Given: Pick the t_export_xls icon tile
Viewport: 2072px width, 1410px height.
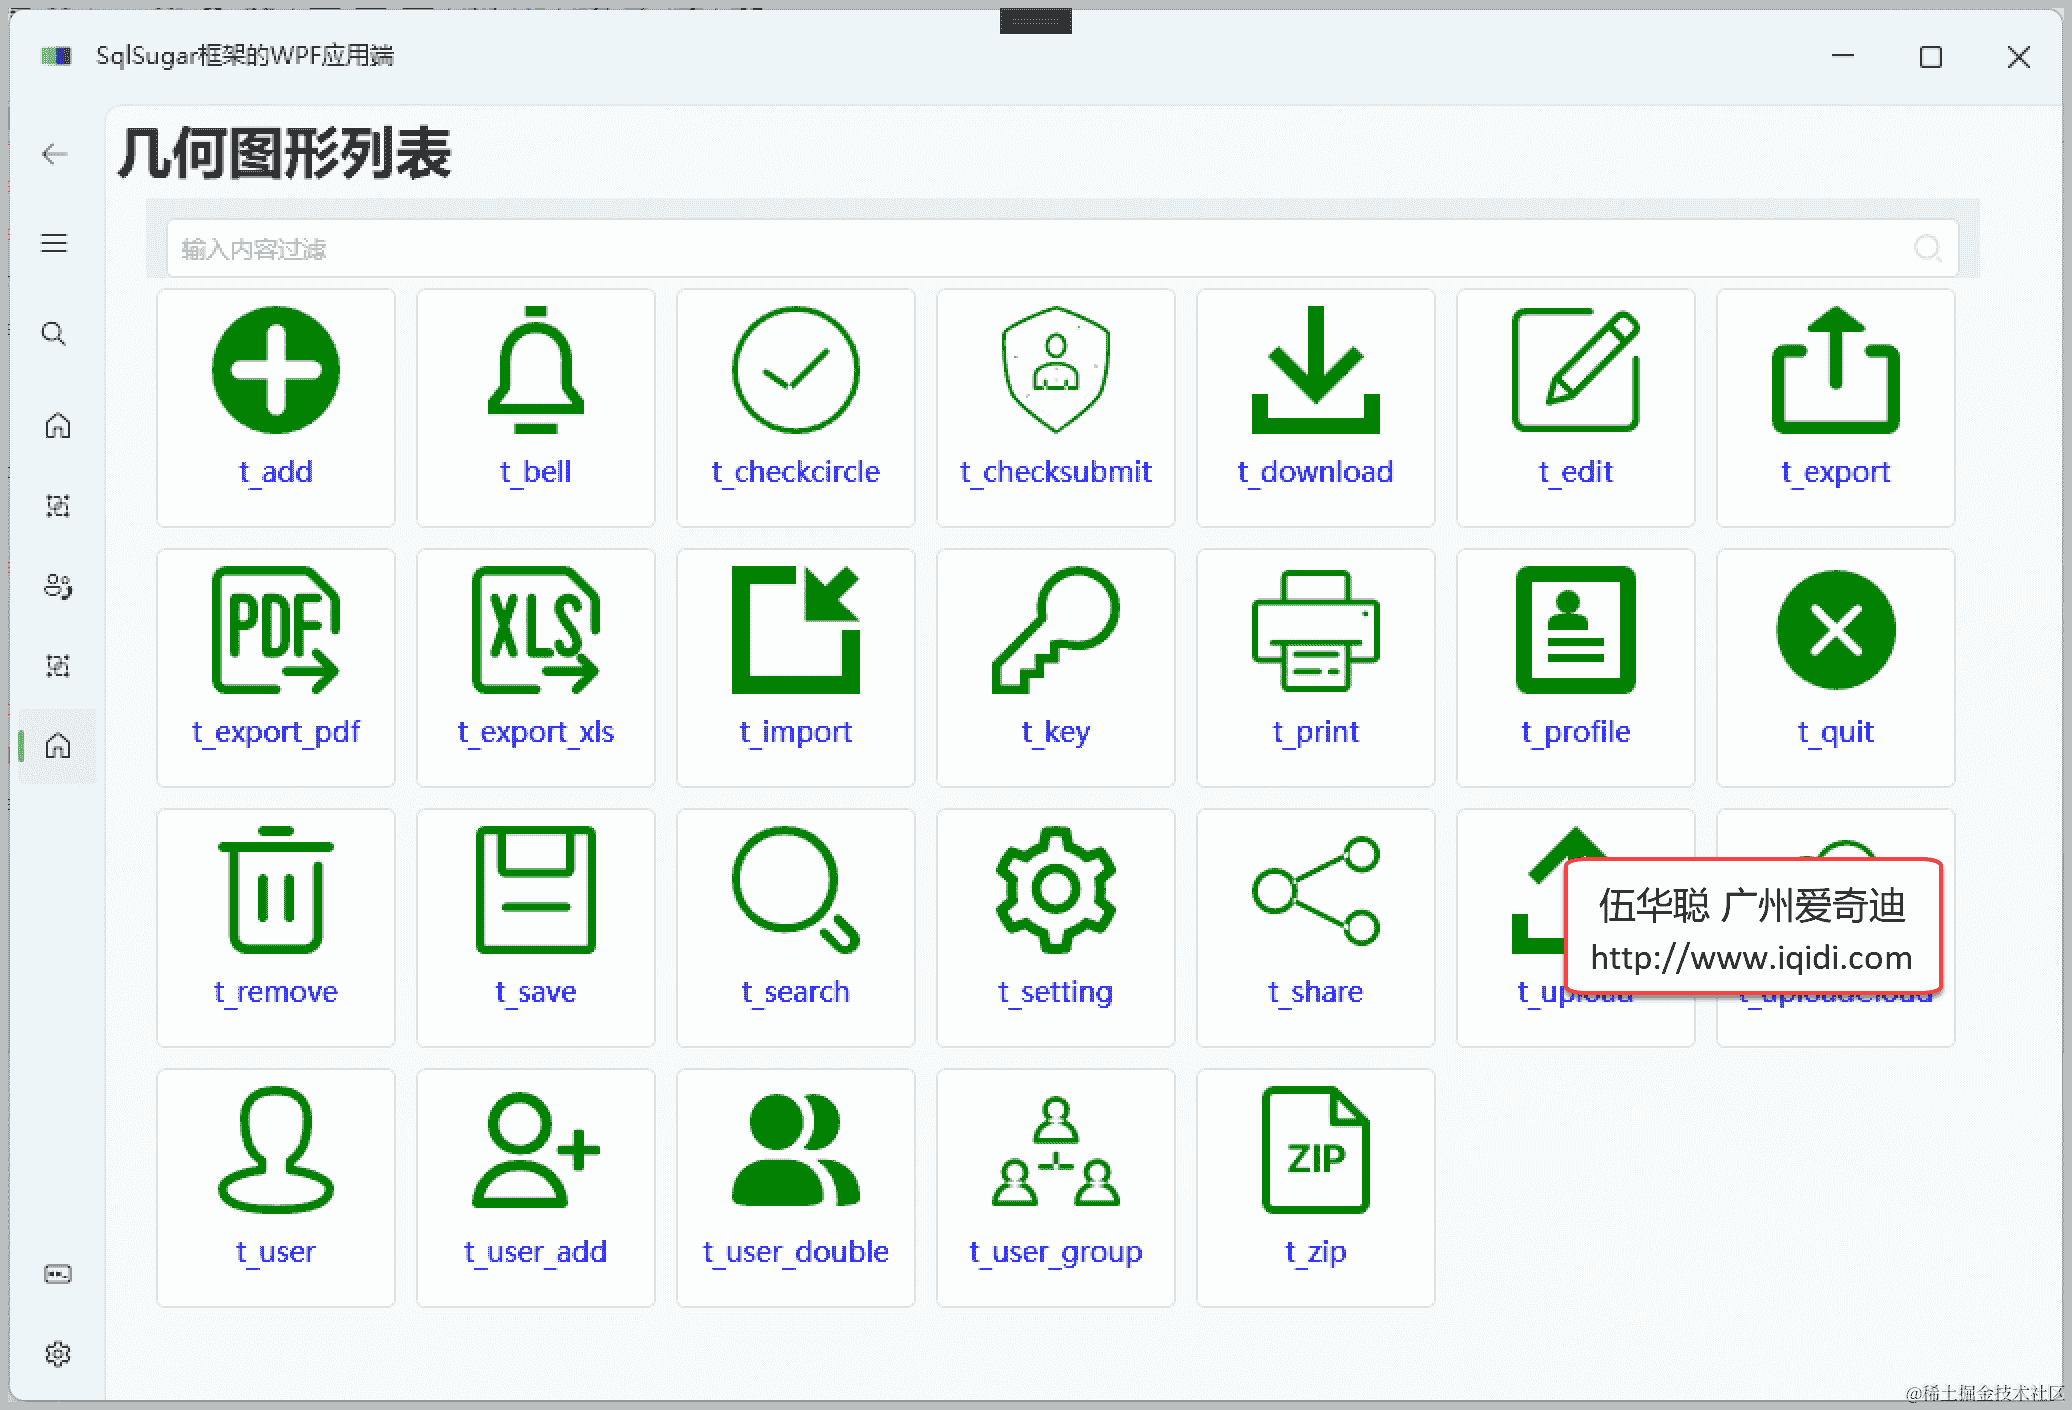Looking at the screenshot, I should click(x=536, y=668).
